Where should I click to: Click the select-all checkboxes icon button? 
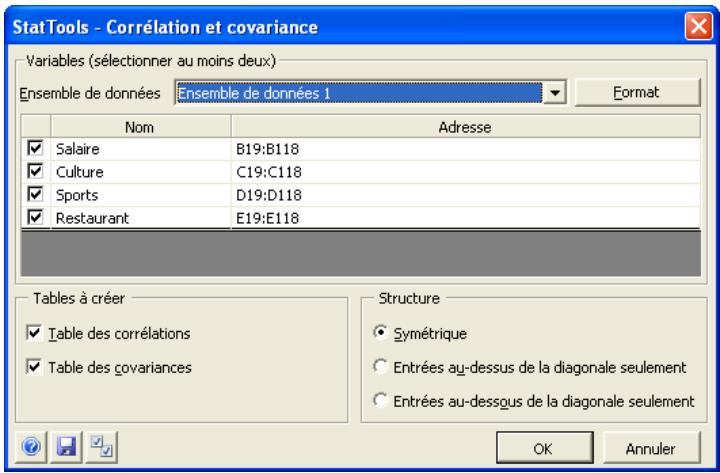(101, 447)
